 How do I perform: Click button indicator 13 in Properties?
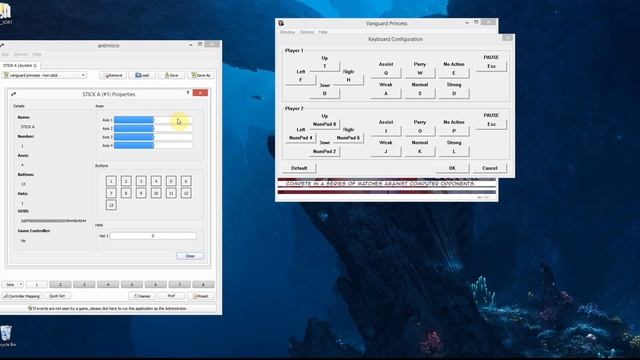click(x=111, y=205)
